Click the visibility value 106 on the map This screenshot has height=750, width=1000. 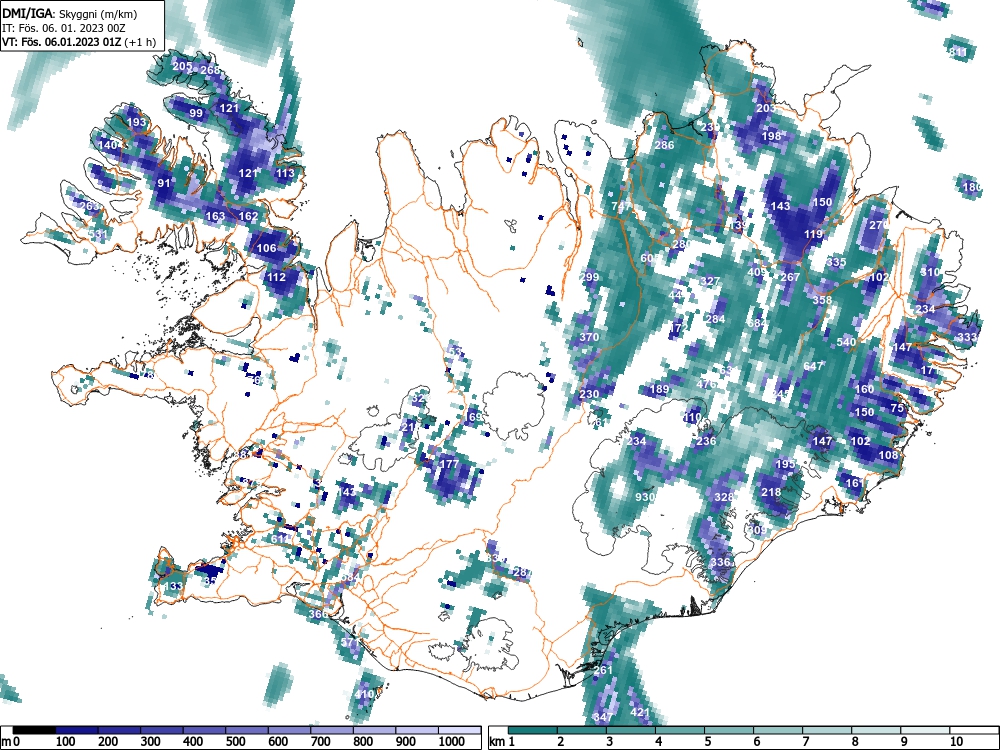point(267,248)
